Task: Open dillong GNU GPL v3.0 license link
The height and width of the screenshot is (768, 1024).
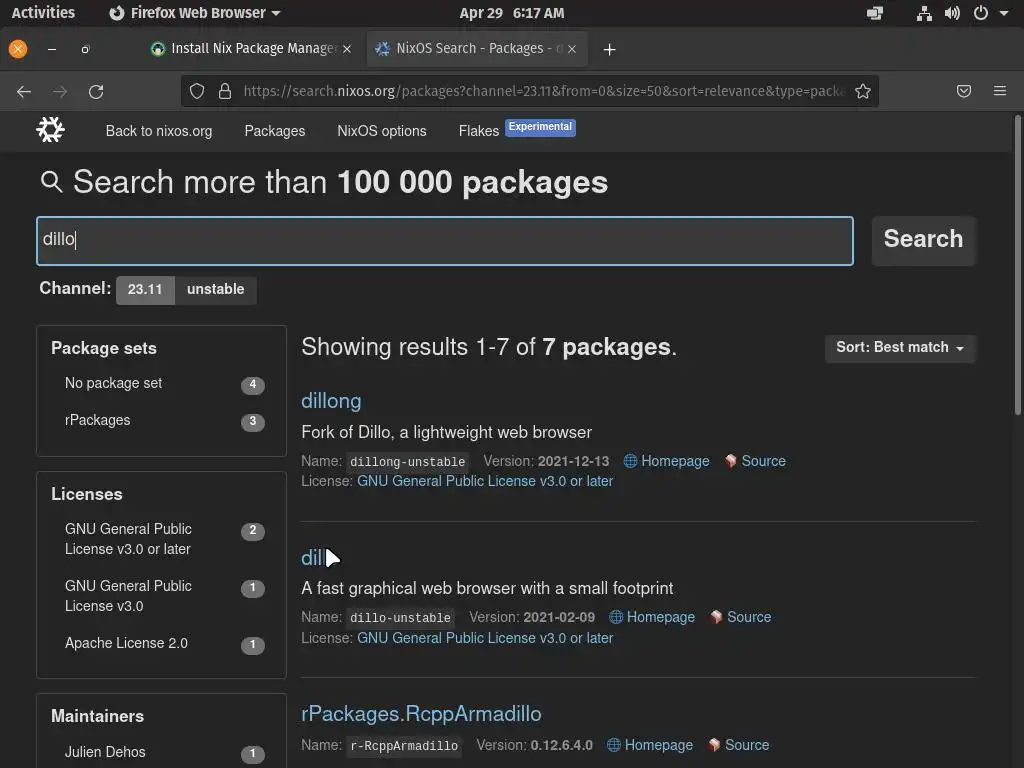Action: click(x=485, y=481)
